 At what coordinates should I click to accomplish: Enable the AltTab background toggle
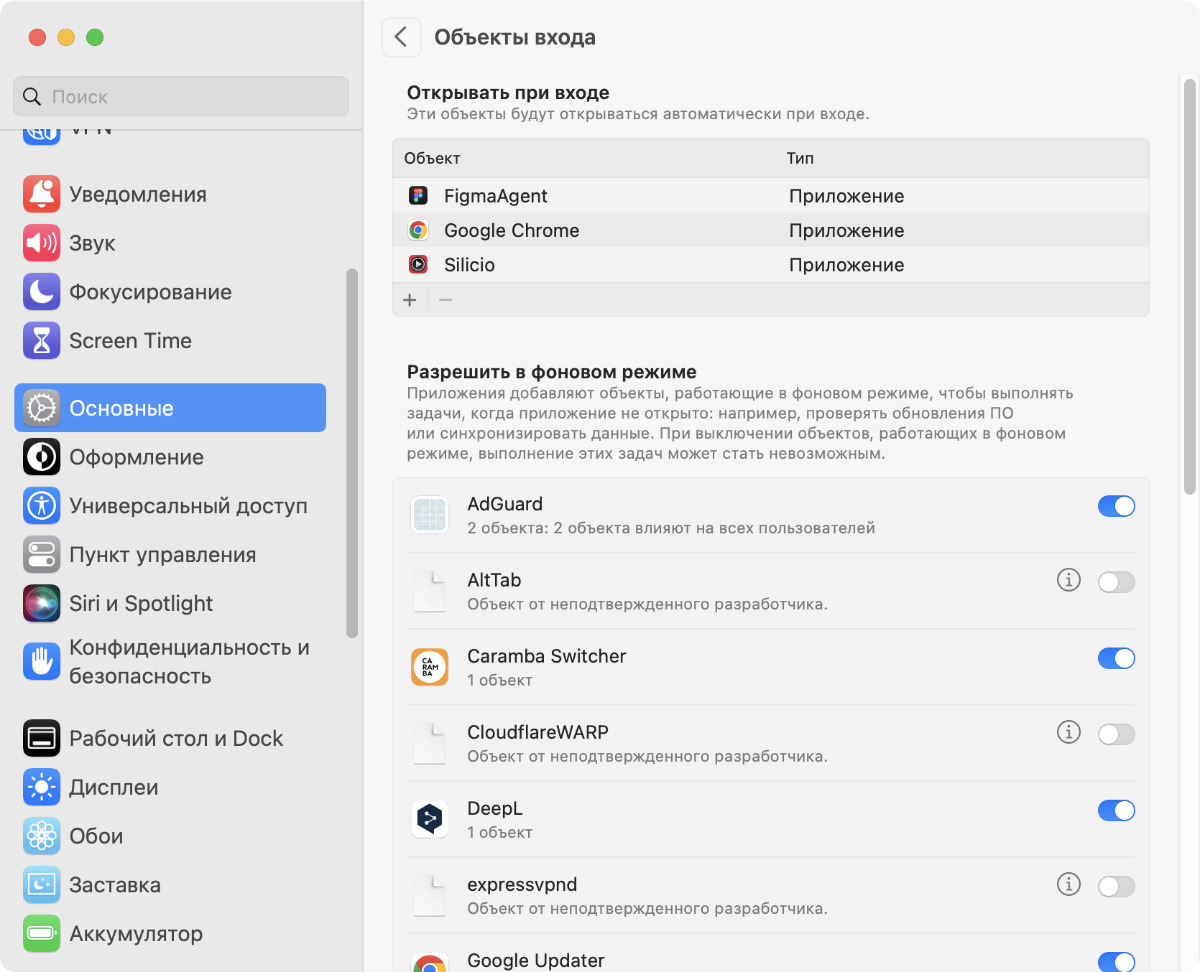pyautogui.click(x=1116, y=582)
